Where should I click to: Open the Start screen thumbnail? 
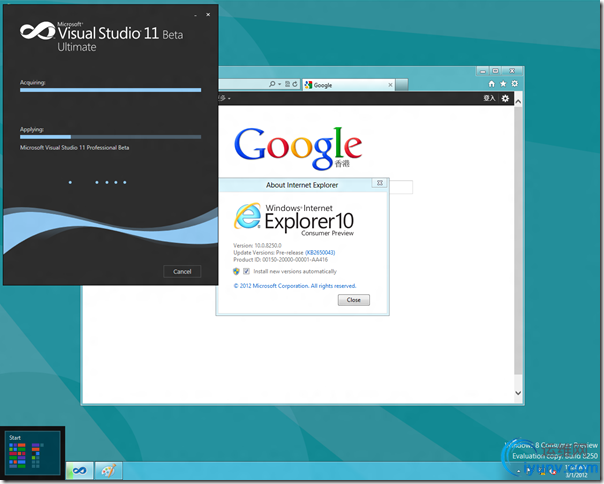click(32, 453)
